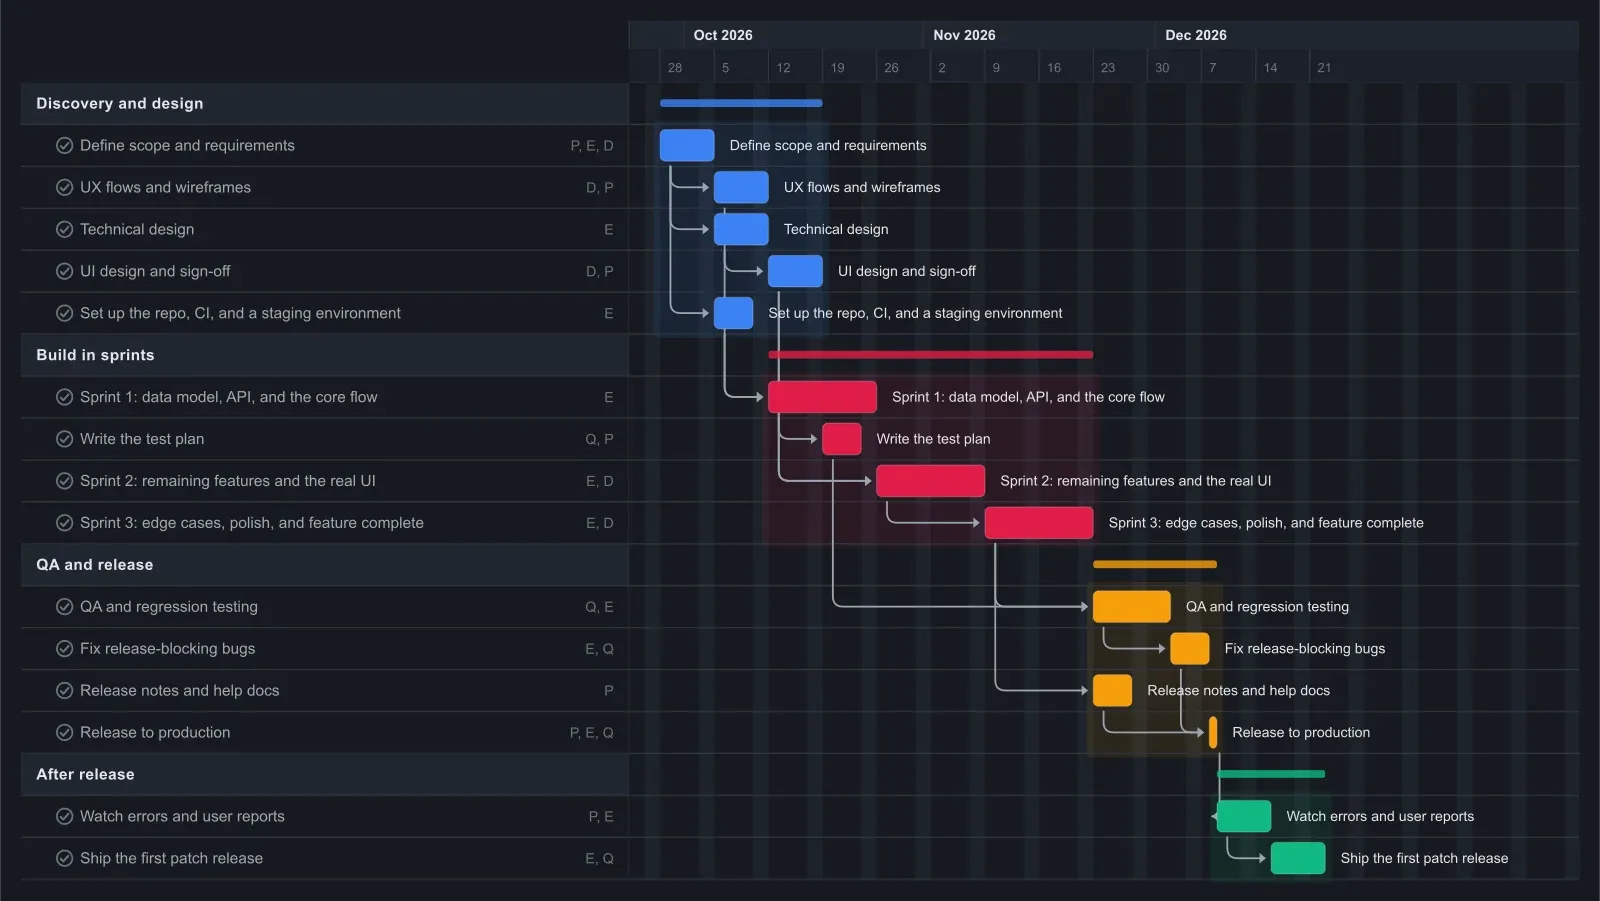Click check icon beside Fix release-blocking bugs
This screenshot has height=901, width=1600.
[x=64, y=649]
